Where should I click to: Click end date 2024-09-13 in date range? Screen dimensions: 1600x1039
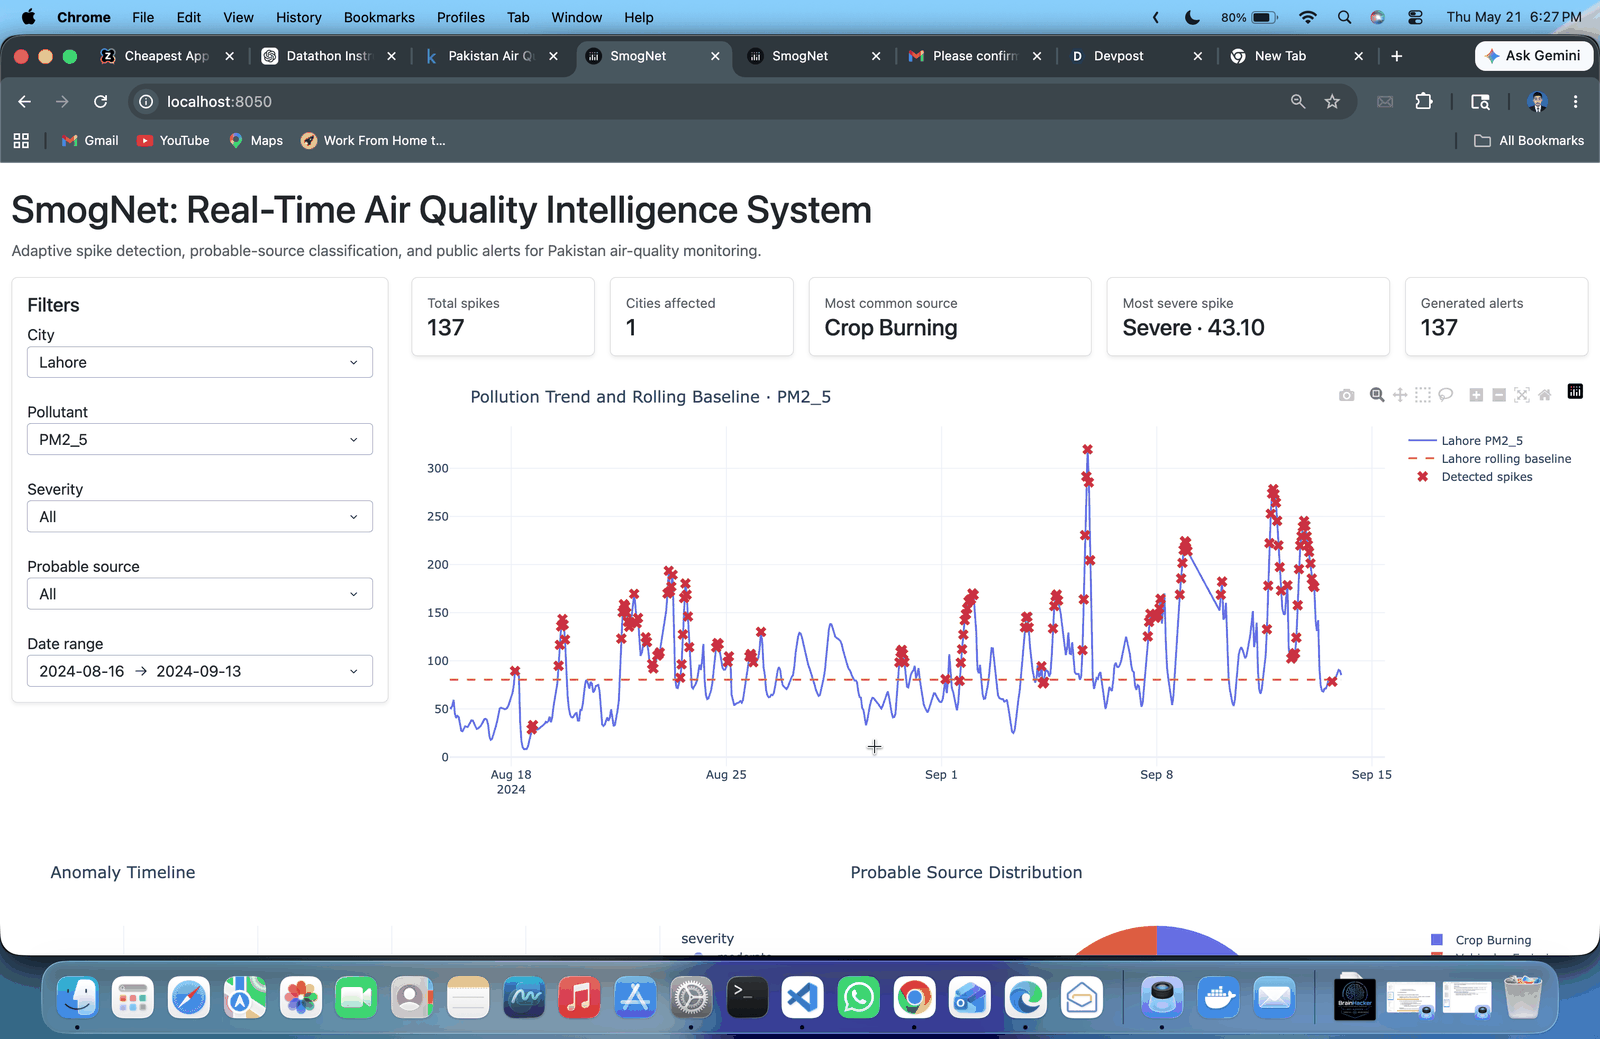199,671
